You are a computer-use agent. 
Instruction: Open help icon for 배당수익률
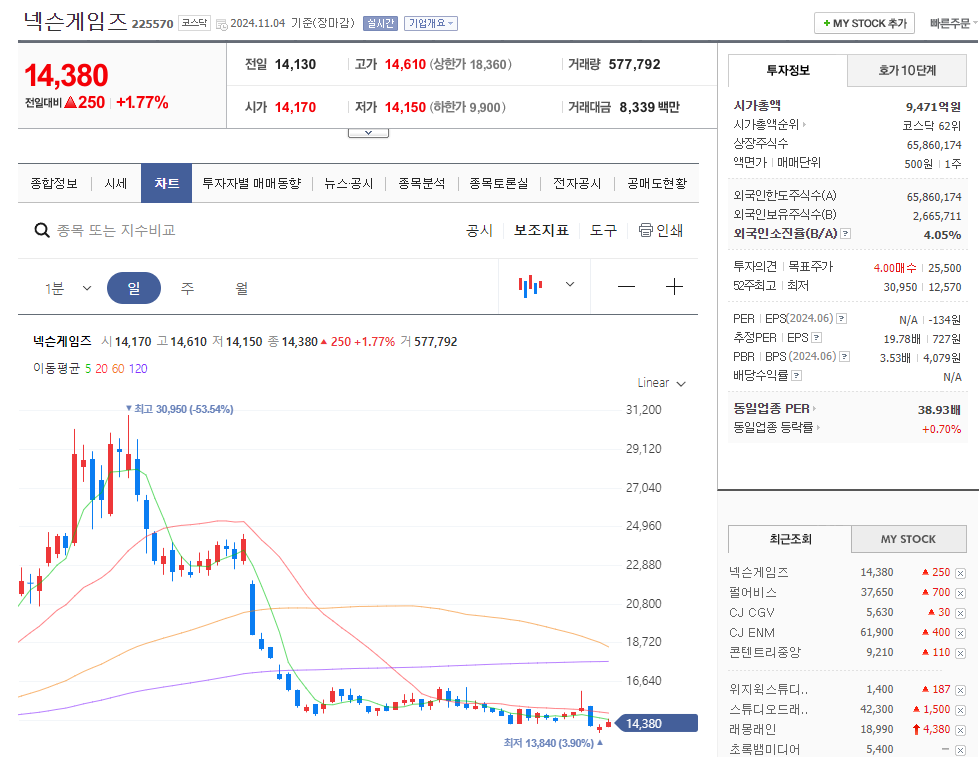[x=797, y=376]
